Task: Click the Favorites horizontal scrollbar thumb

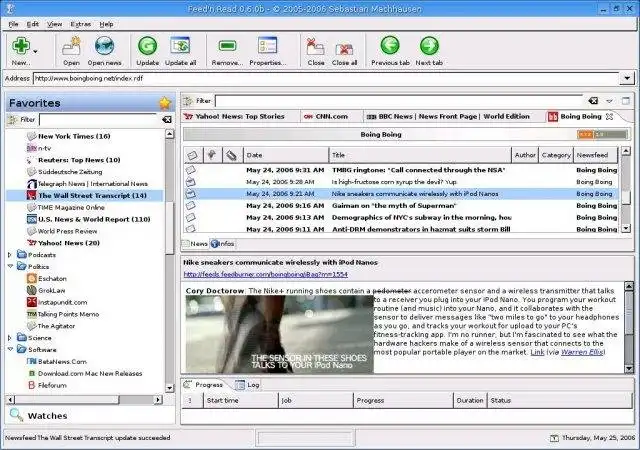Action: point(67,400)
